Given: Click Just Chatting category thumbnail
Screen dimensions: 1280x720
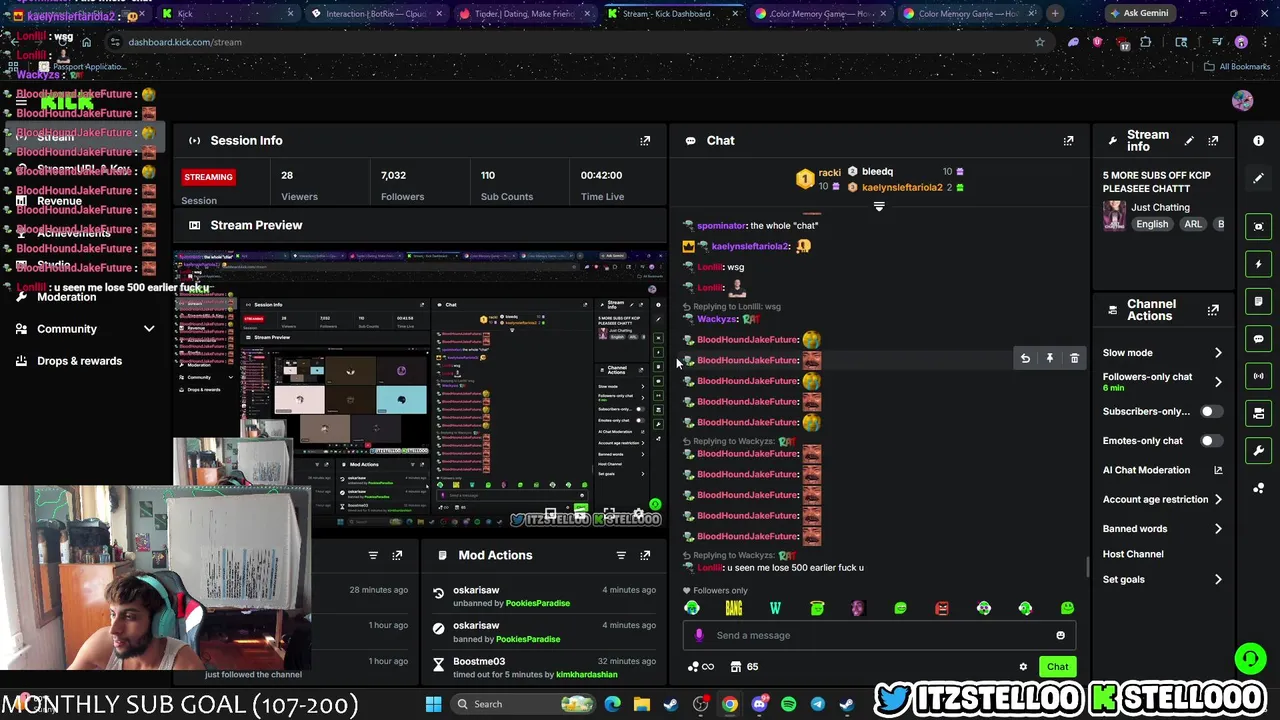Looking at the screenshot, I should coord(1114,215).
